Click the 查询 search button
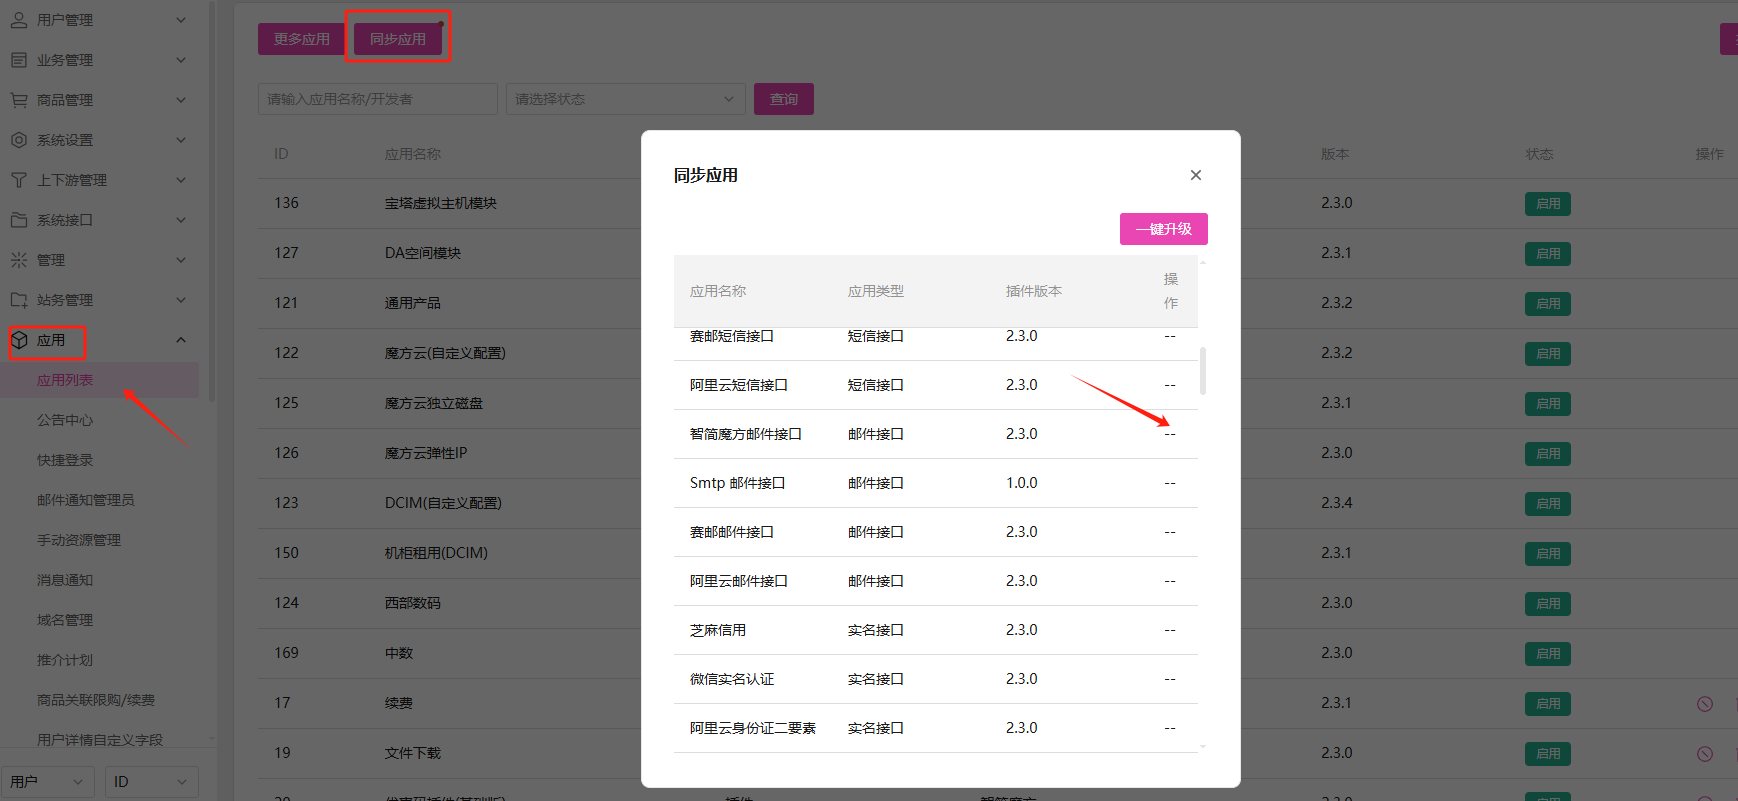 (x=784, y=99)
